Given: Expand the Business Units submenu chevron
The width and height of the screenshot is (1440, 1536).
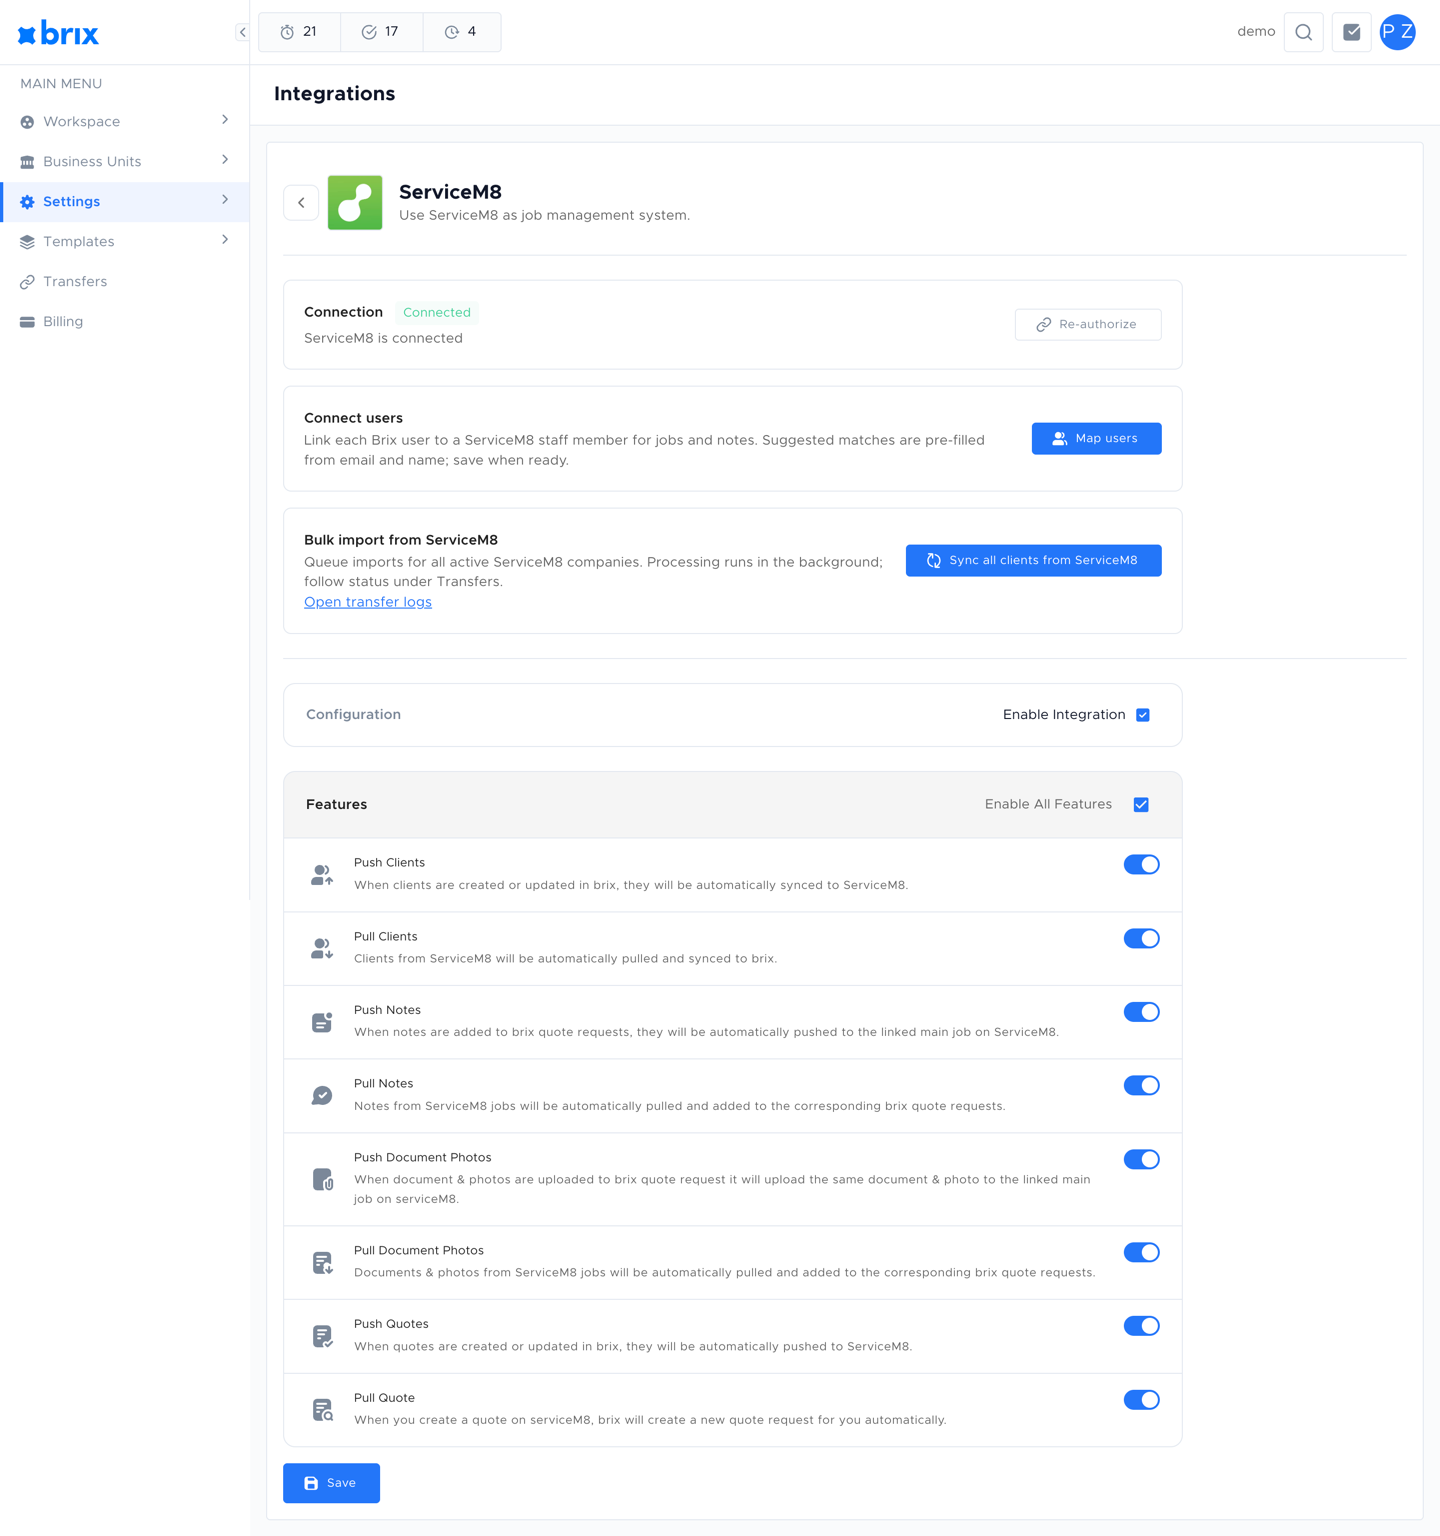Looking at the screenshot, I should click(225, 160).
